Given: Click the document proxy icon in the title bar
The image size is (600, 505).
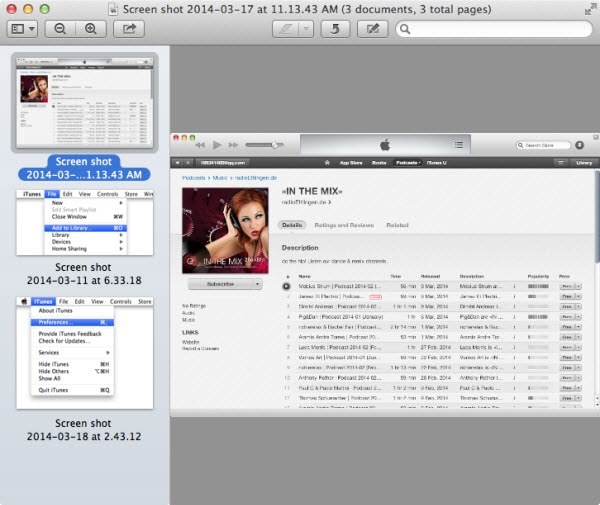Looking at the screenshot, I should point(113,9).
